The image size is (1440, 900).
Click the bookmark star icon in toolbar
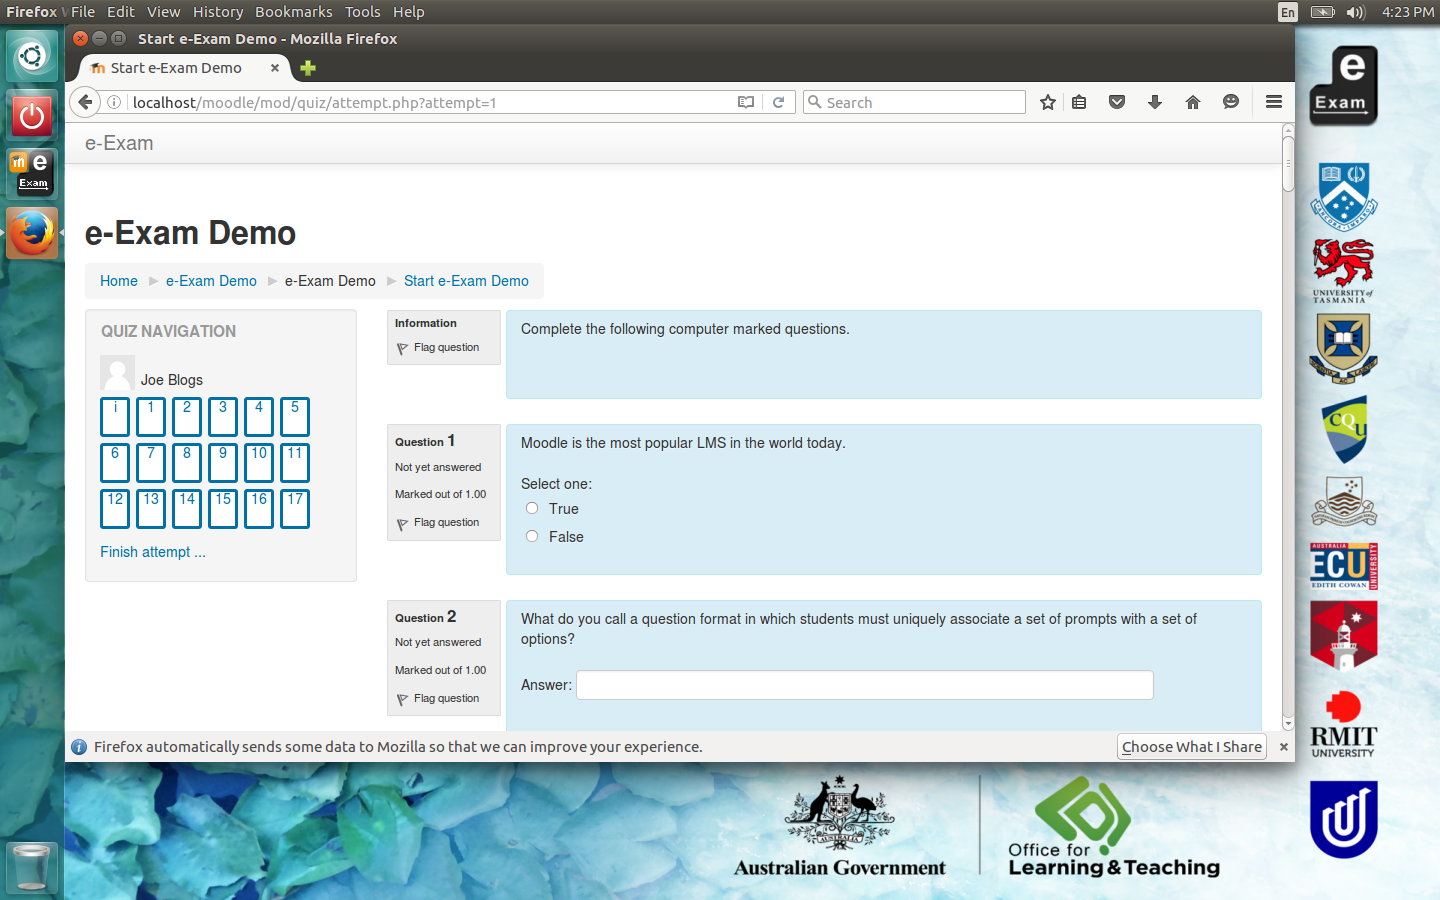pos(1047,102)
